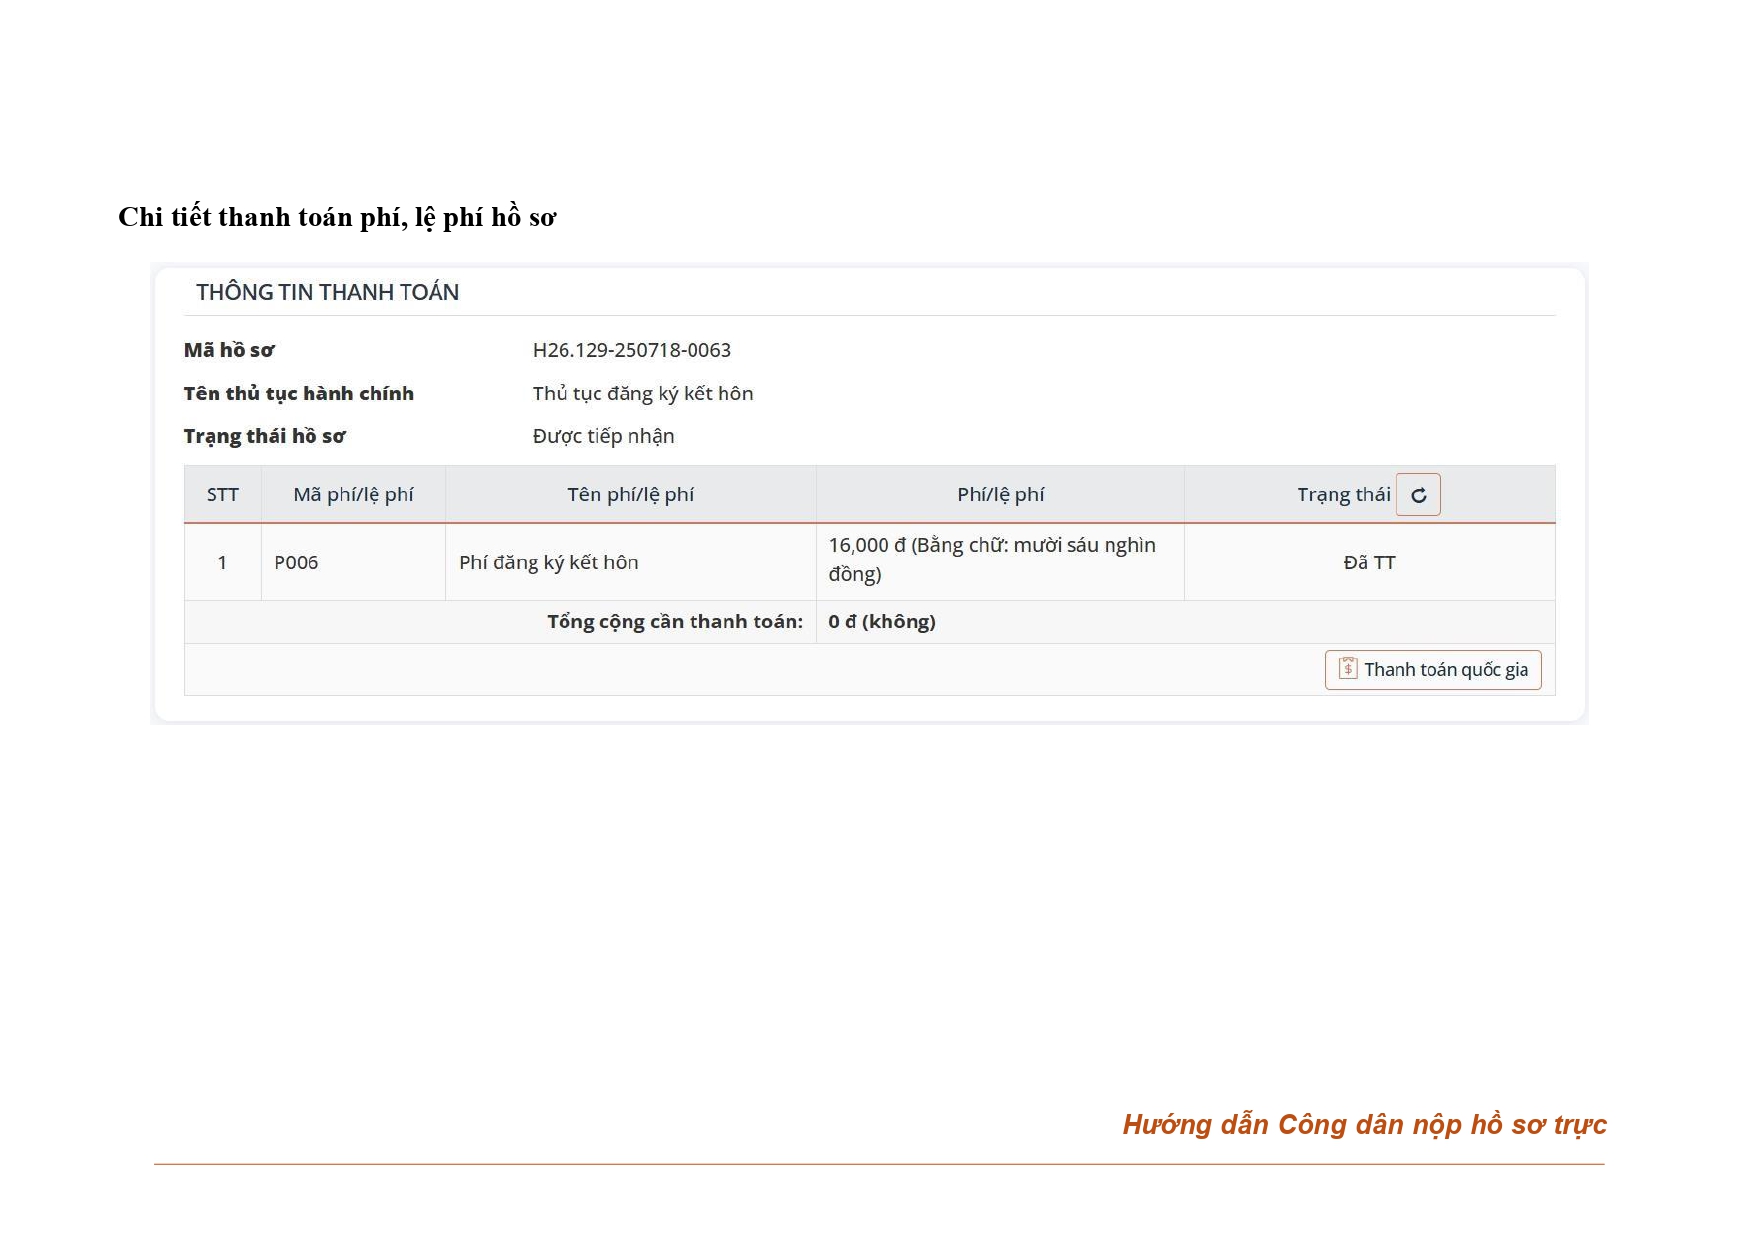Click the Đã TT payment status
Screen dimensions: 1755x1241
[1368, 563]
